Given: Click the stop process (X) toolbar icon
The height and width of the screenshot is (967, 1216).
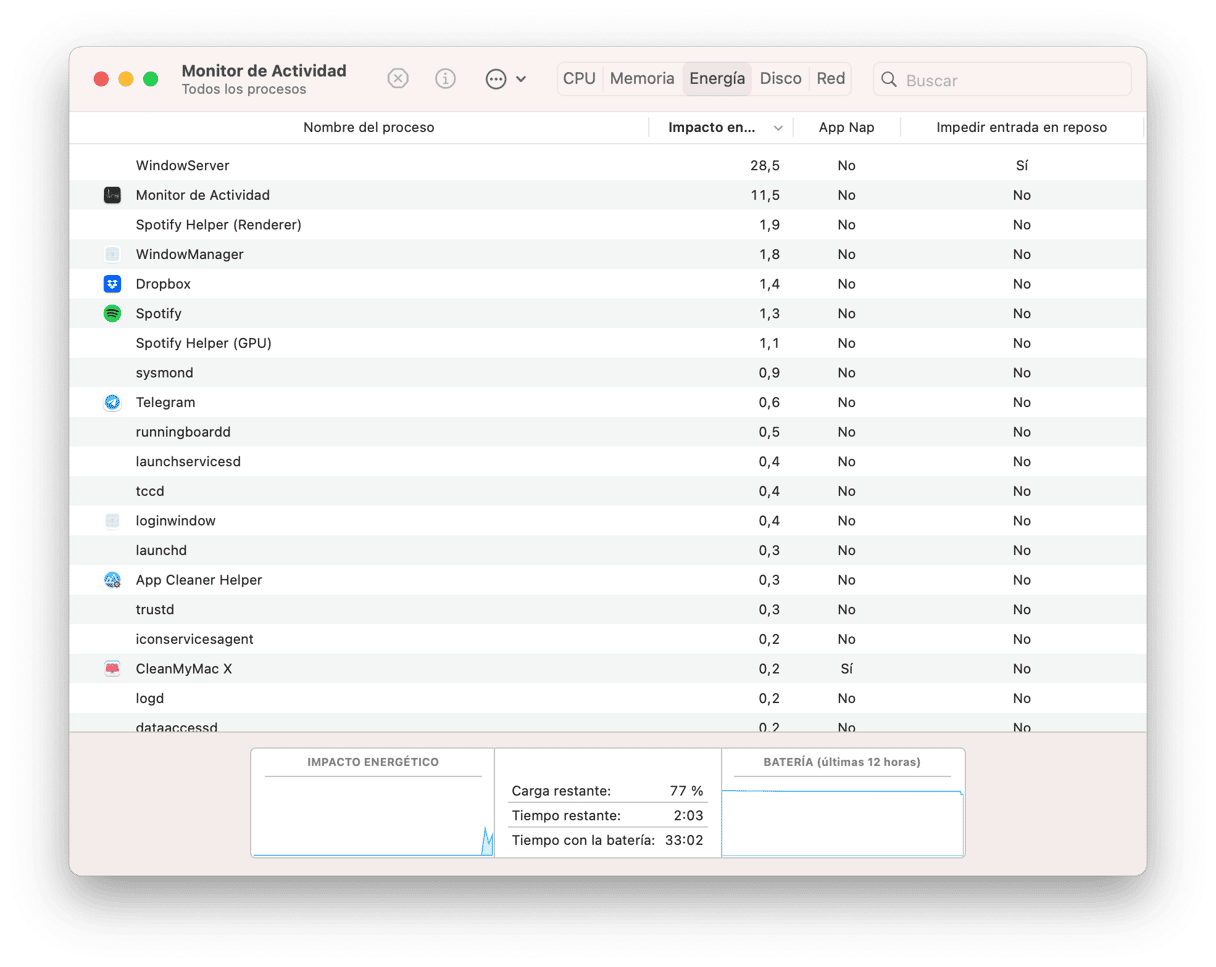Looking at the screenshot, I should coord(398,79).
